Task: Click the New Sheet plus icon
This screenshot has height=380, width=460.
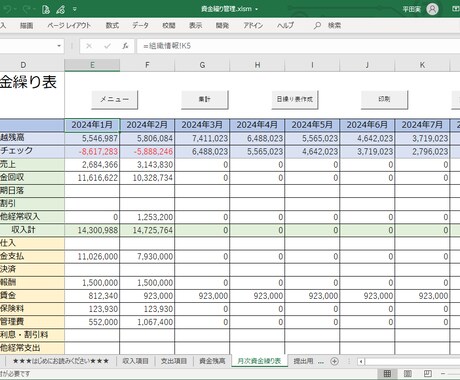Action: tap(334, 361)
